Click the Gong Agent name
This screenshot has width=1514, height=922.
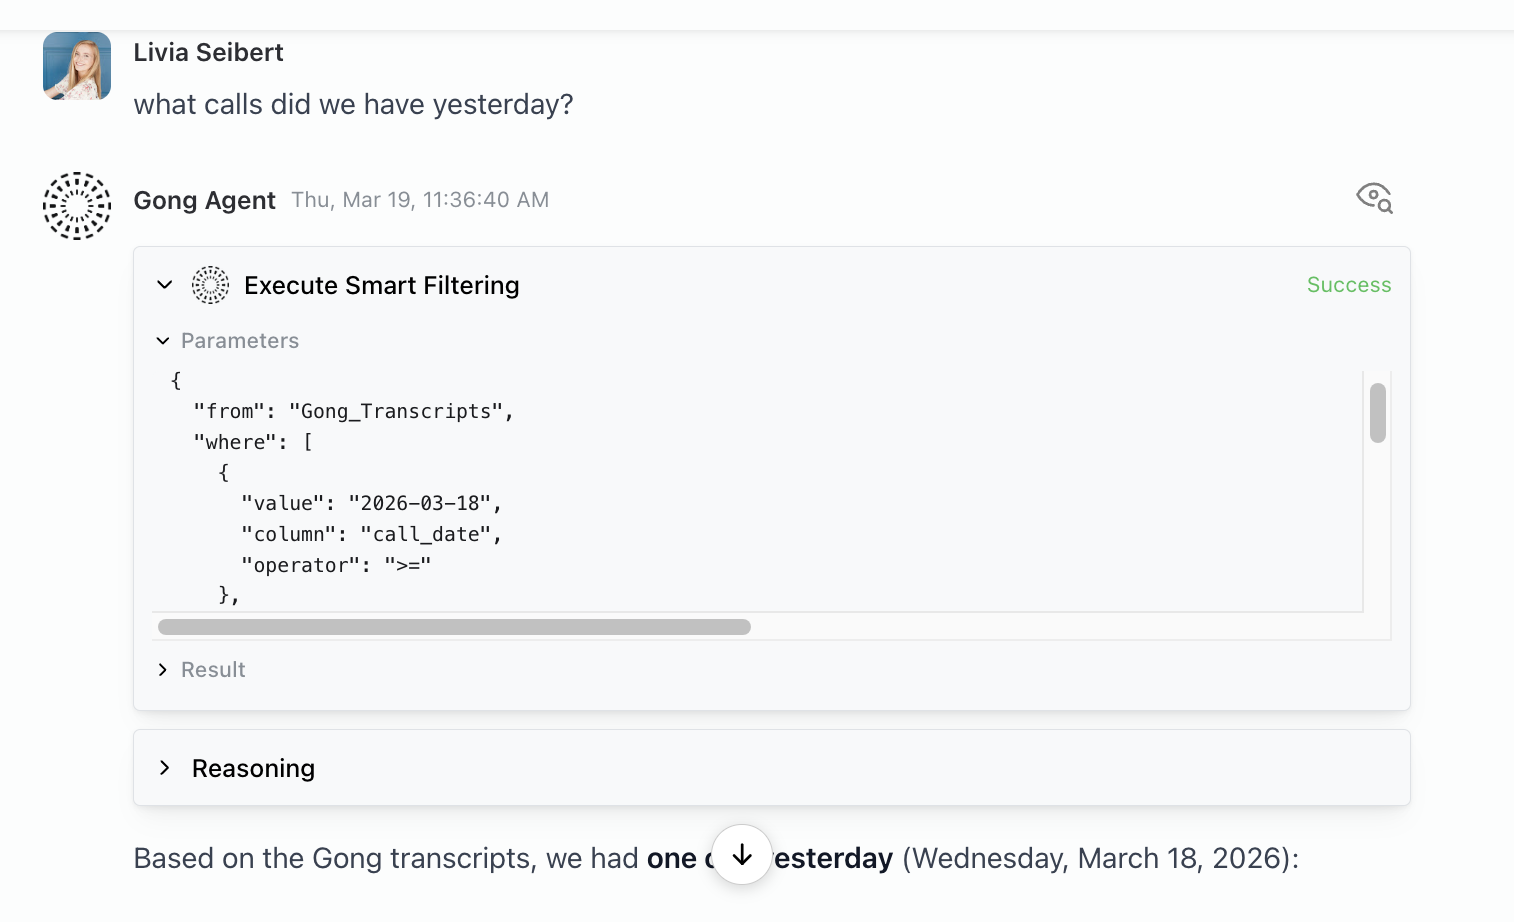click(x=204, y=200)
